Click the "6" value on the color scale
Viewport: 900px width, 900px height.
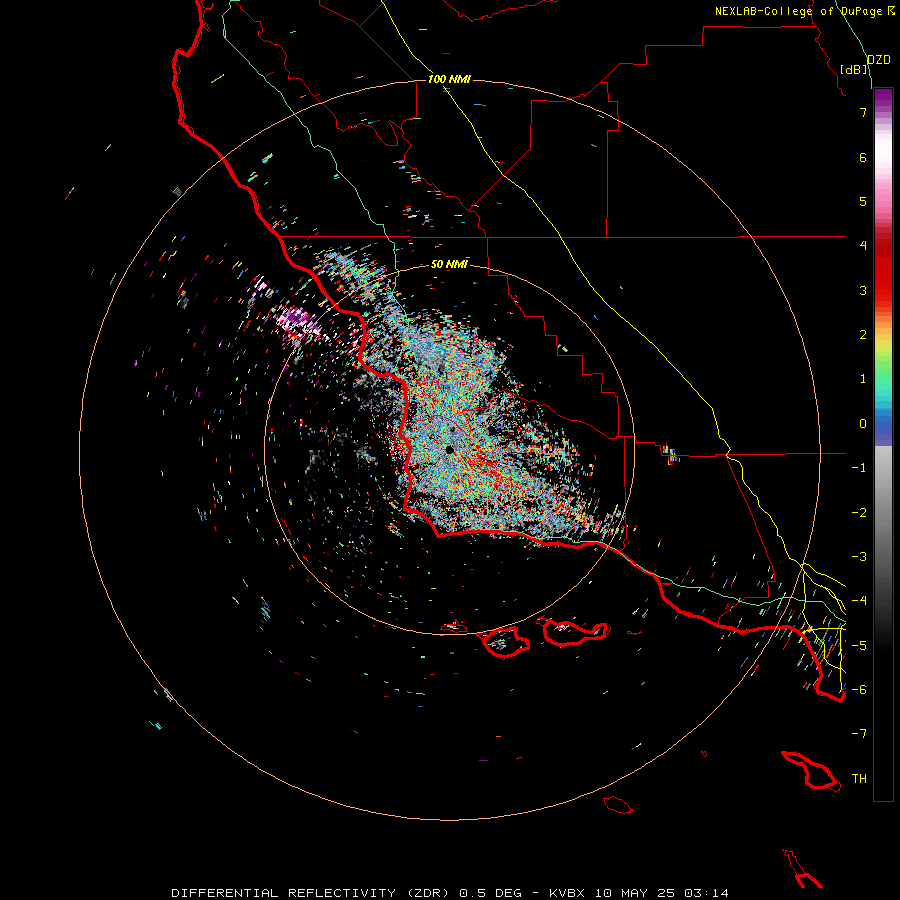click(863, 157)
